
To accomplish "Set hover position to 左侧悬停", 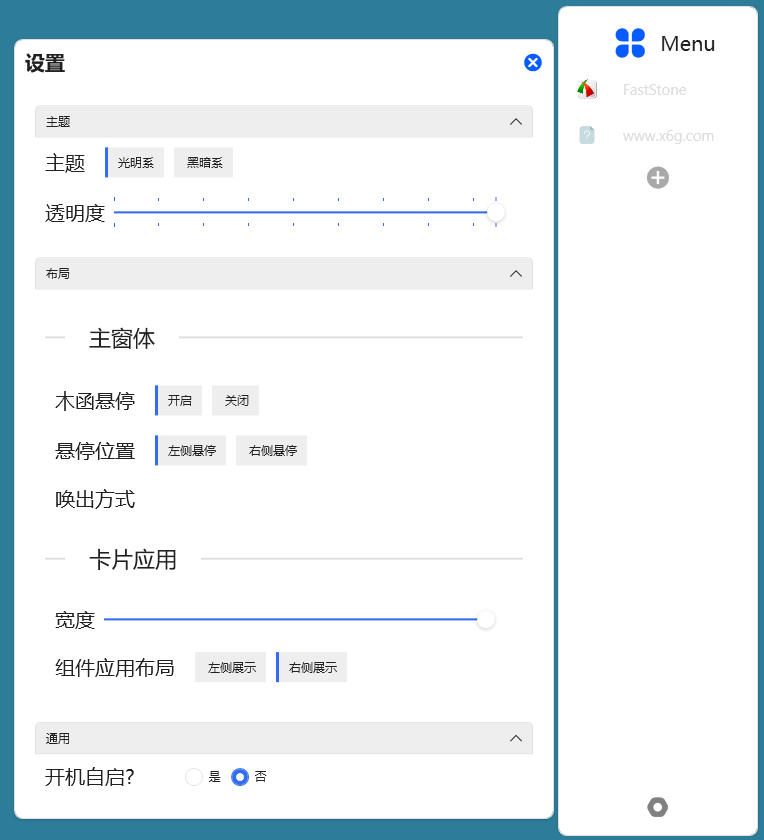I will click(192, 451).
